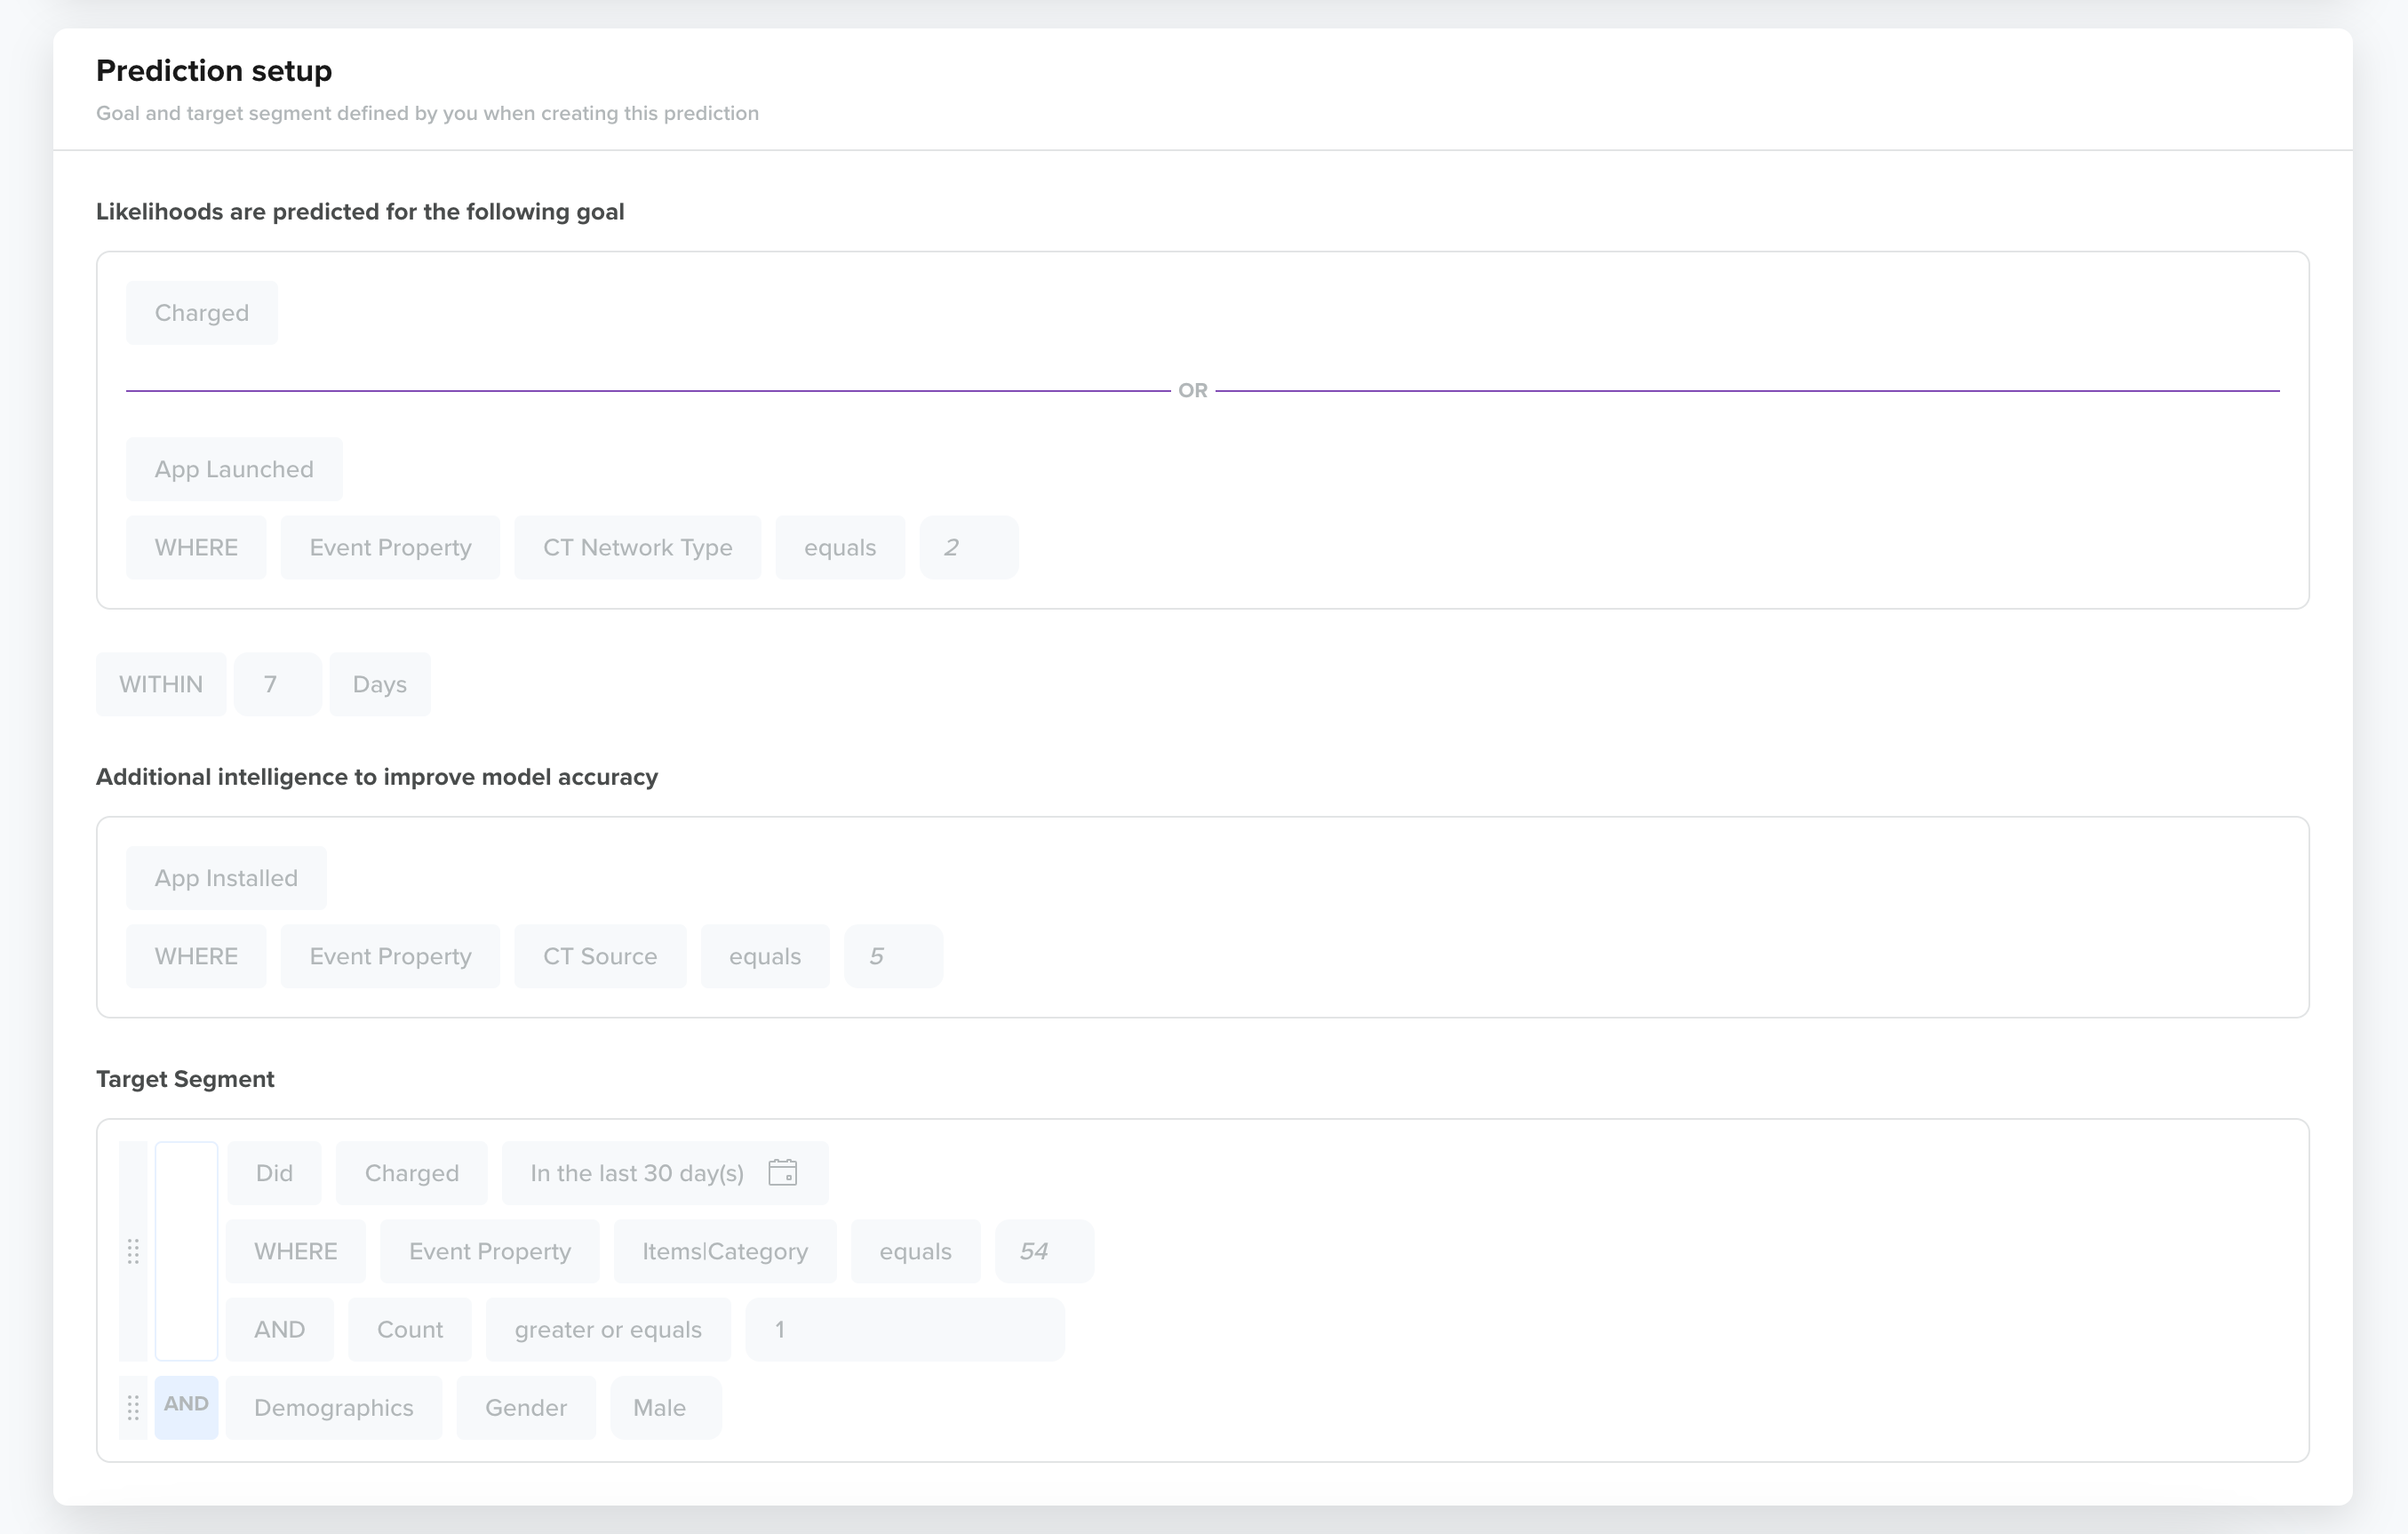This screenshot has width=2408, height=1534.
Task: Open the Days time unit dropdown
Action: click(x=379, y=684)
